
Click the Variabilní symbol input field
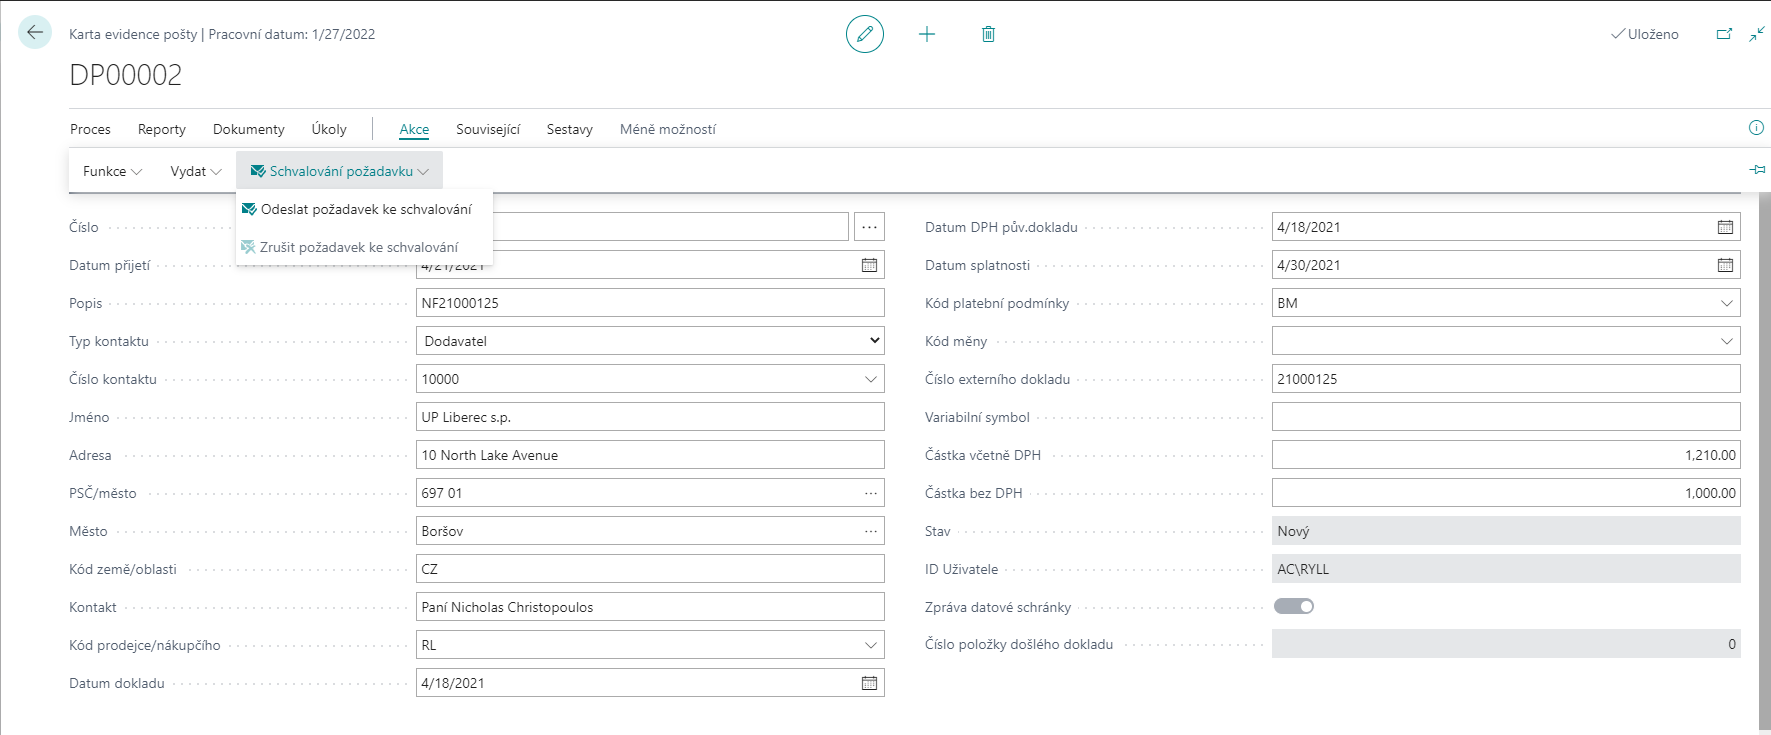pos(1505,417)
